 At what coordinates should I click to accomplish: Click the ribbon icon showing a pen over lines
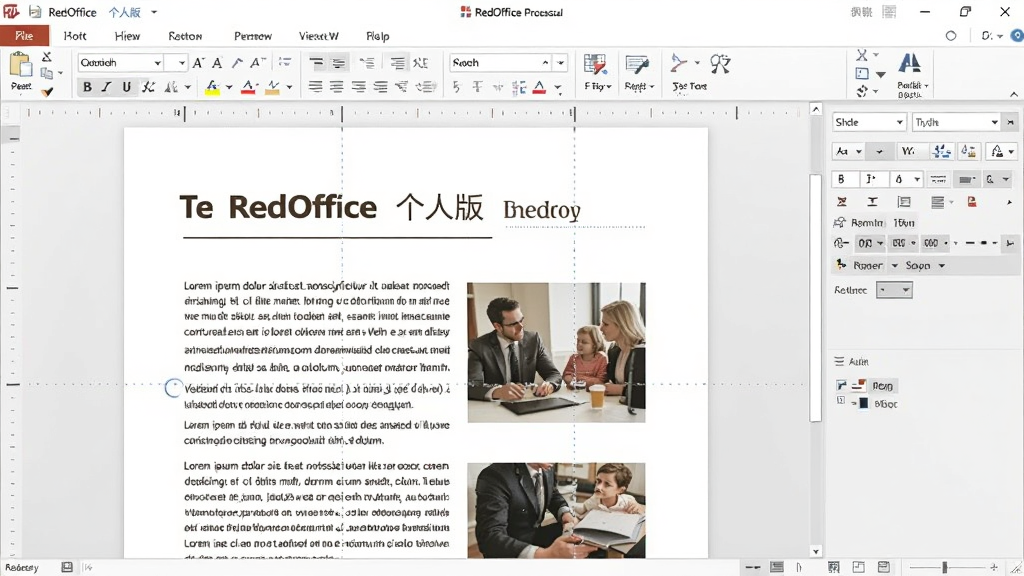pyautogui.click(x=636, y=65)
